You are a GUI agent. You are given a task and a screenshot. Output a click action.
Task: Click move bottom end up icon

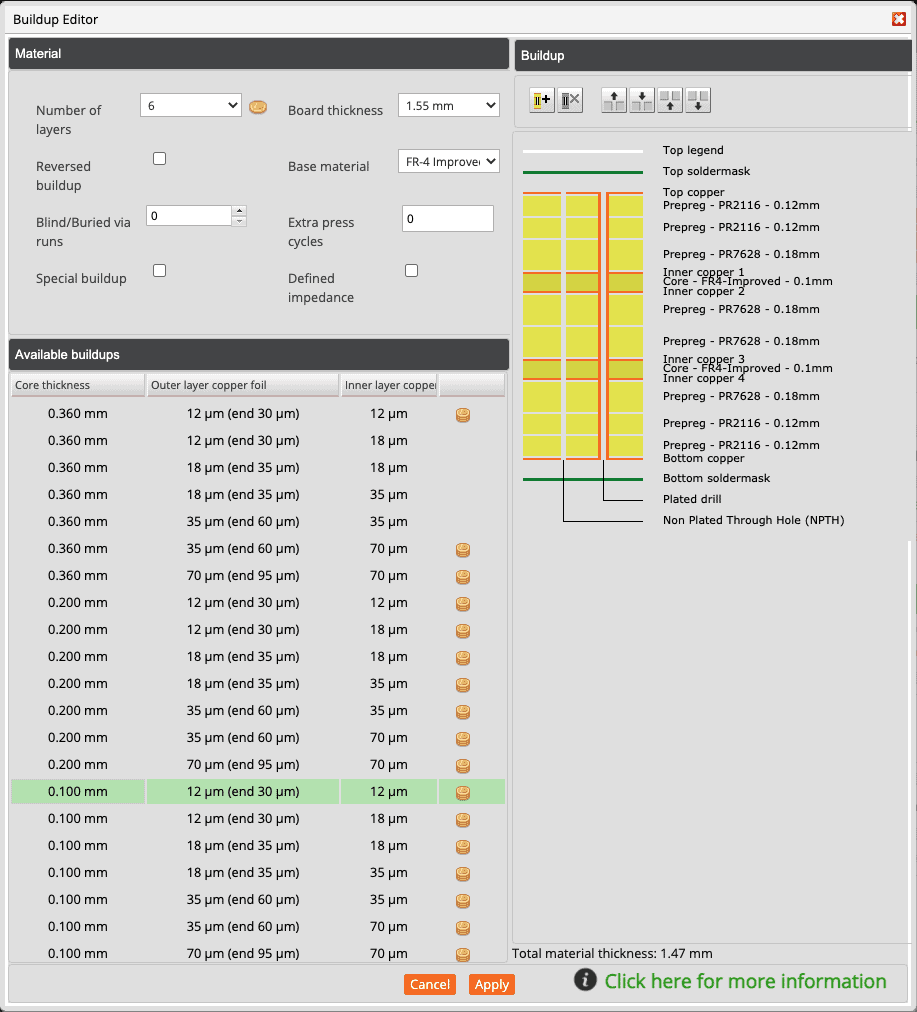click(x=670, y=101)
